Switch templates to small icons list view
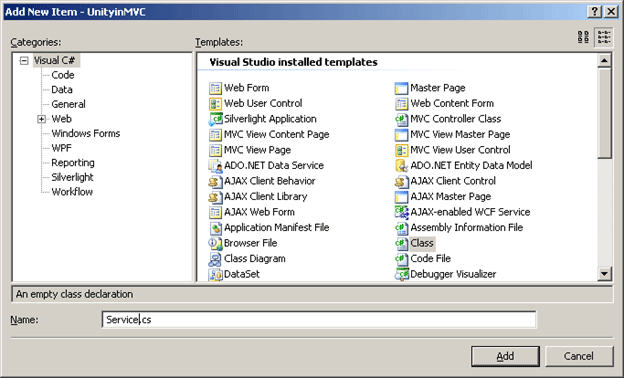 pyautogui.click(x=604, y=37)
